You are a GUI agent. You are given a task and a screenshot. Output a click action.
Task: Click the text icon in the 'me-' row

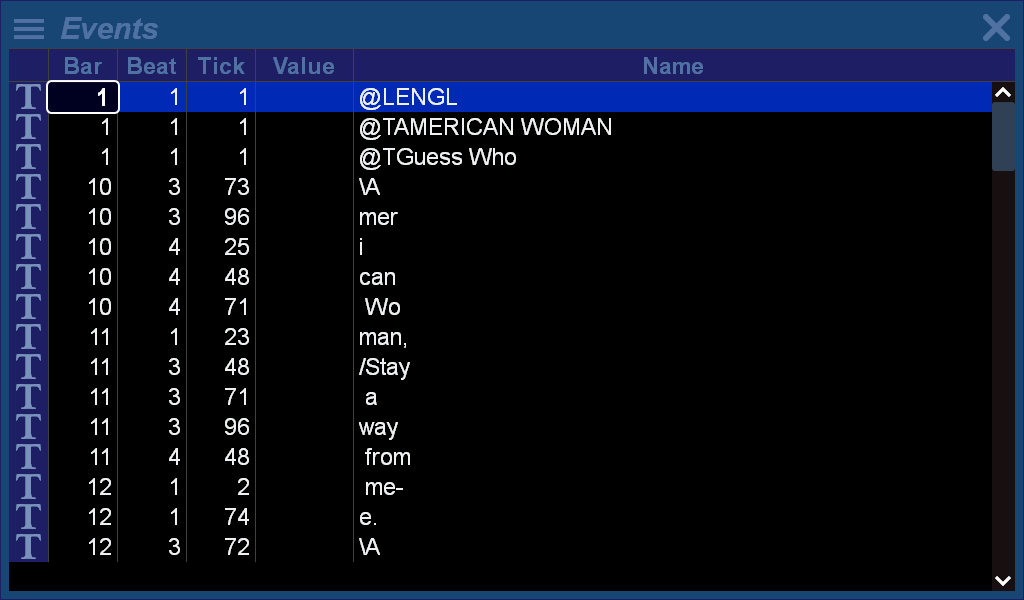click(29, 487)
